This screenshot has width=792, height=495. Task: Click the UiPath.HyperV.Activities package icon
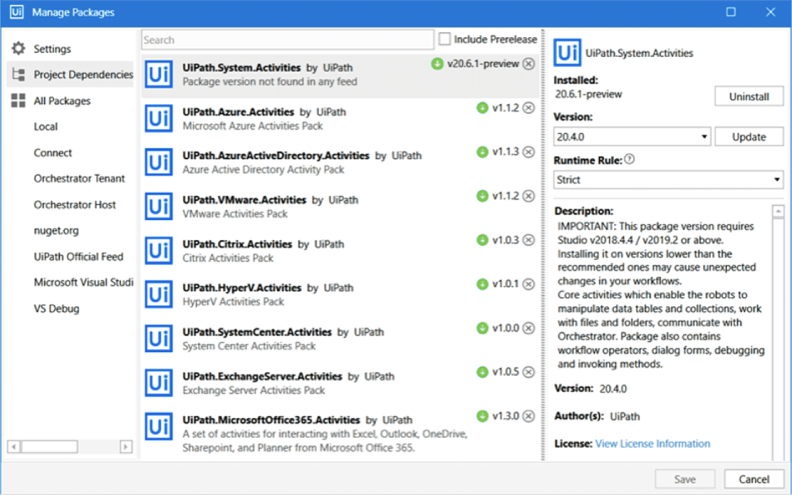(159, 294)
